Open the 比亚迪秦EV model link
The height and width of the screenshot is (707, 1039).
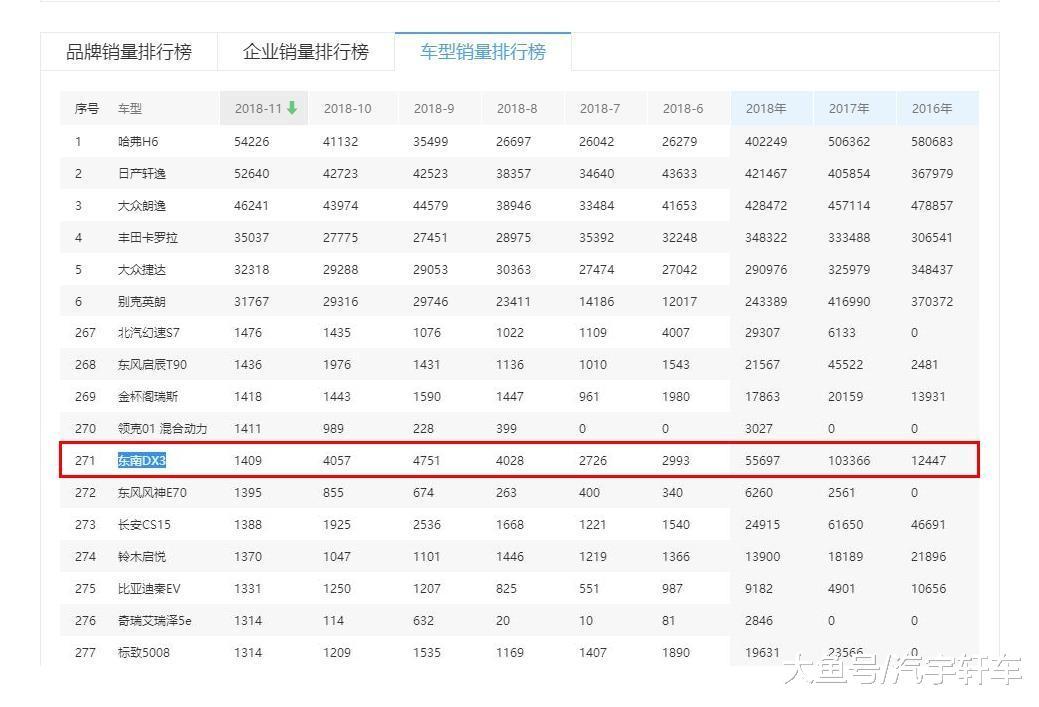tap(149, 589)
